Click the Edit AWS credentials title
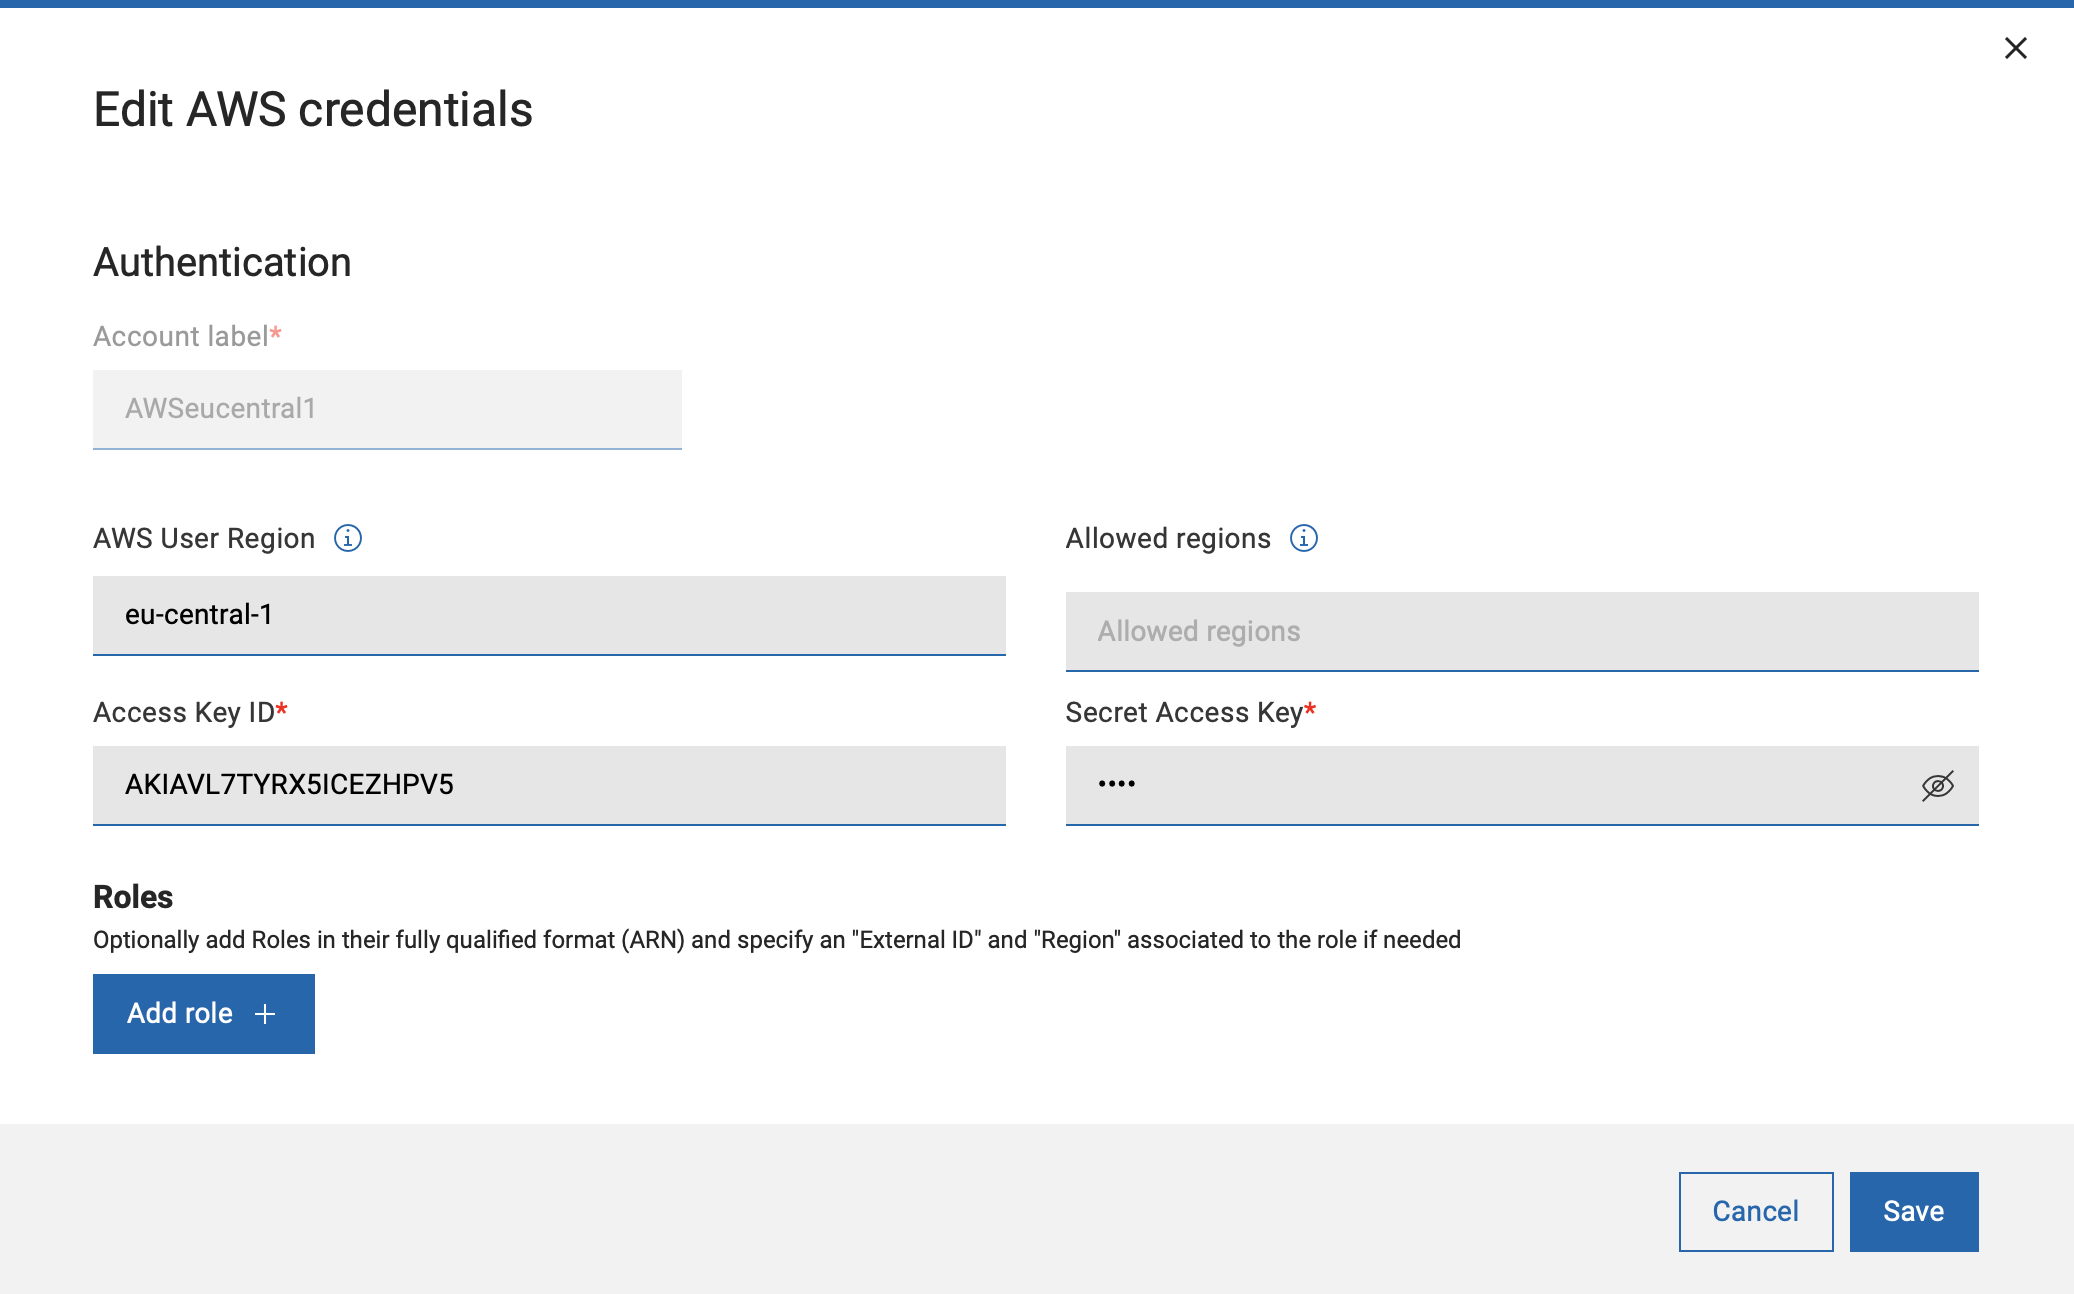2074x1294 pixels. [x=313, y=109]
